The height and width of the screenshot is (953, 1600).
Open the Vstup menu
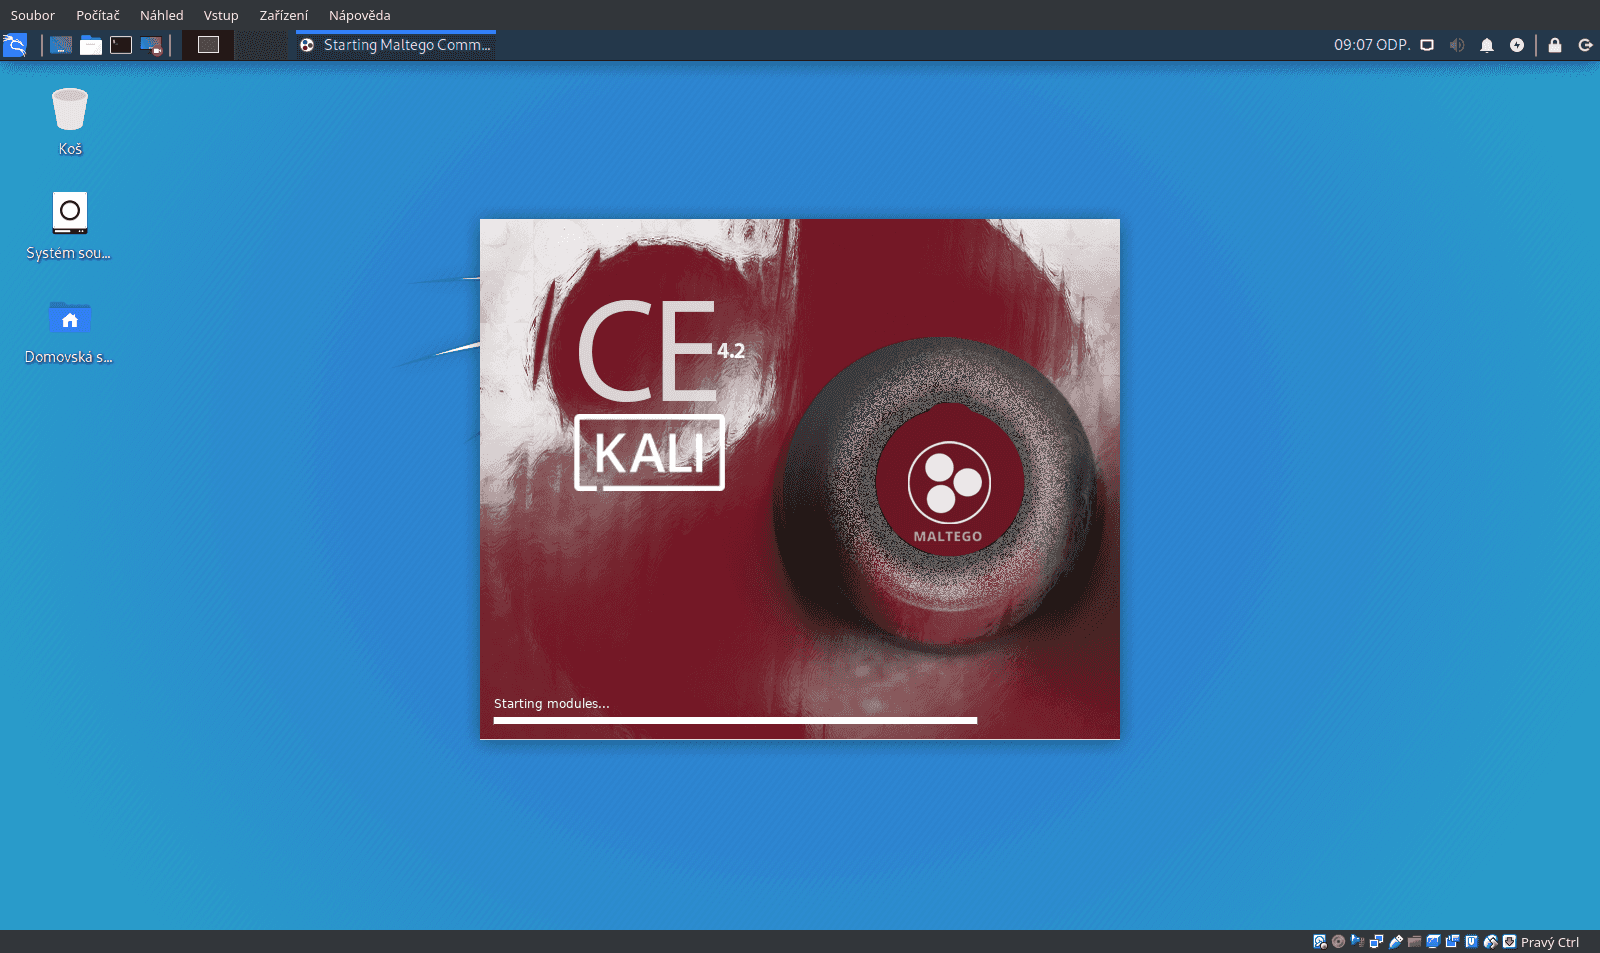[x=220, y=15]
